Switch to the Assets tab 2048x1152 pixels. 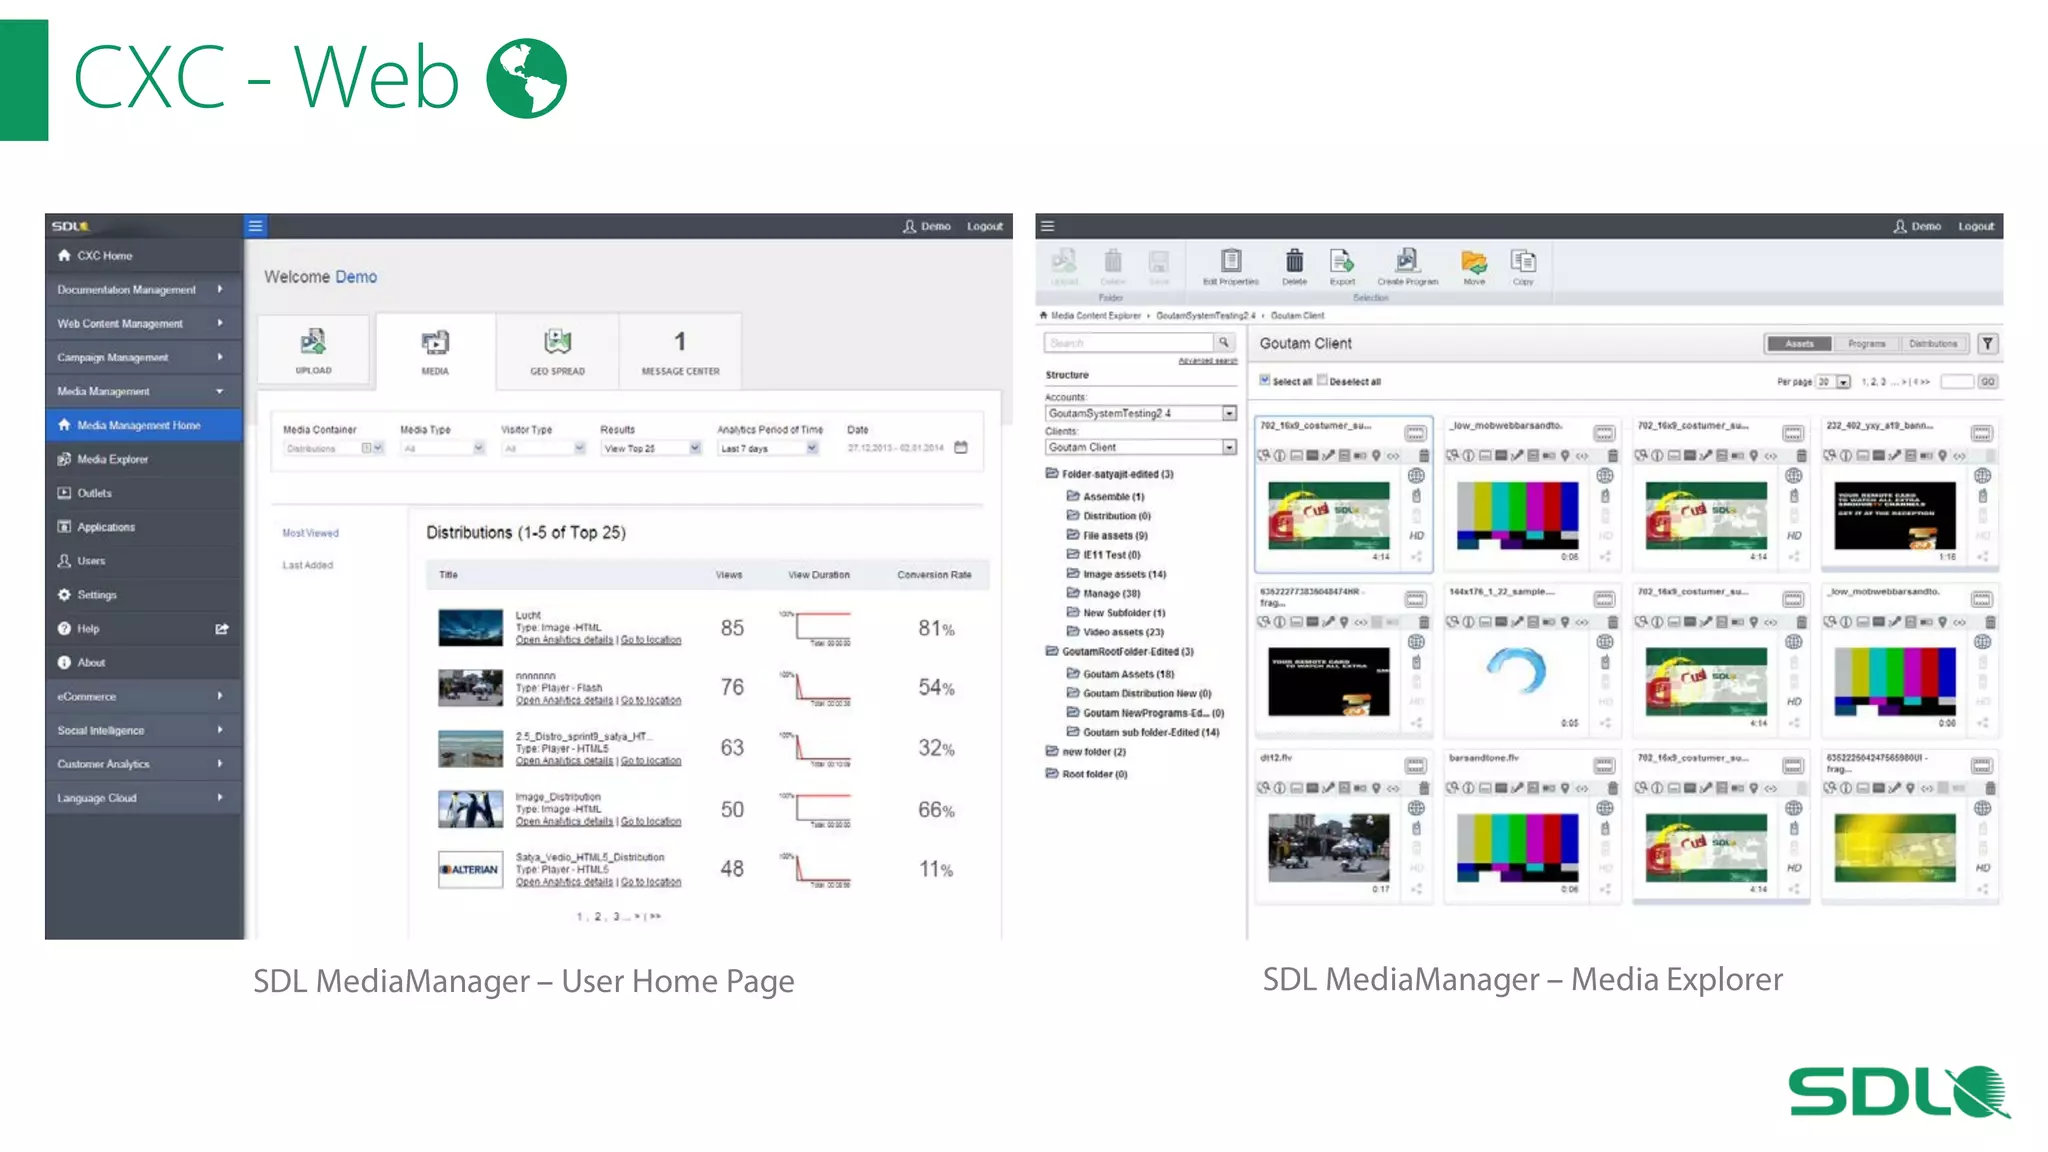(1799, 343)
